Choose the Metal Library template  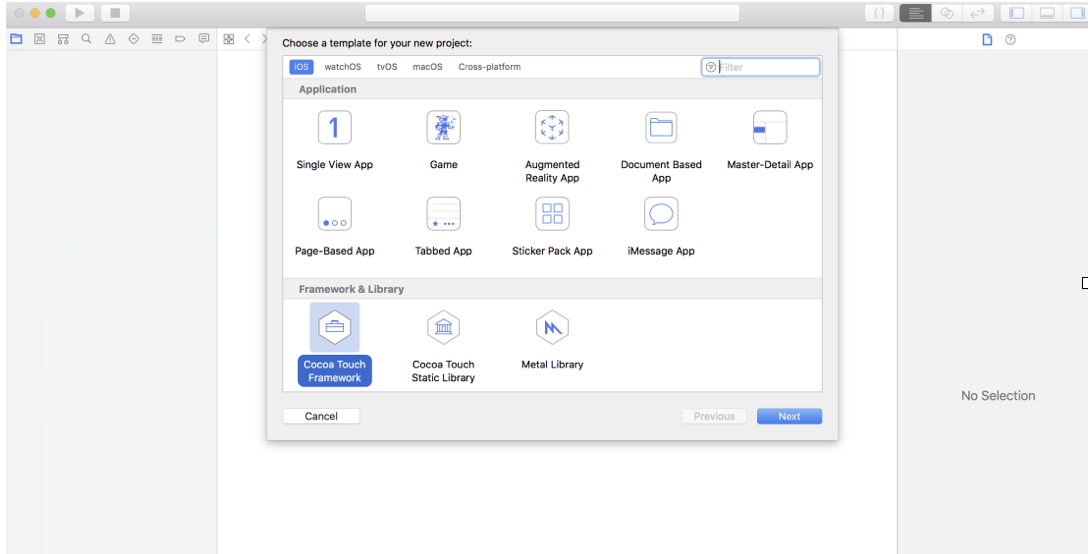coord(552,339)
